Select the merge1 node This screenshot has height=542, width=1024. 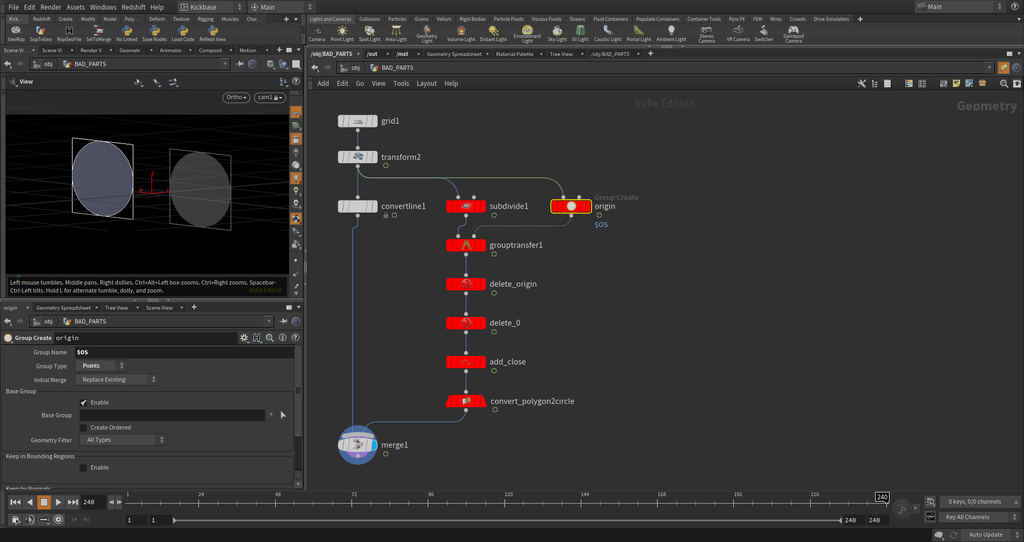358,445
